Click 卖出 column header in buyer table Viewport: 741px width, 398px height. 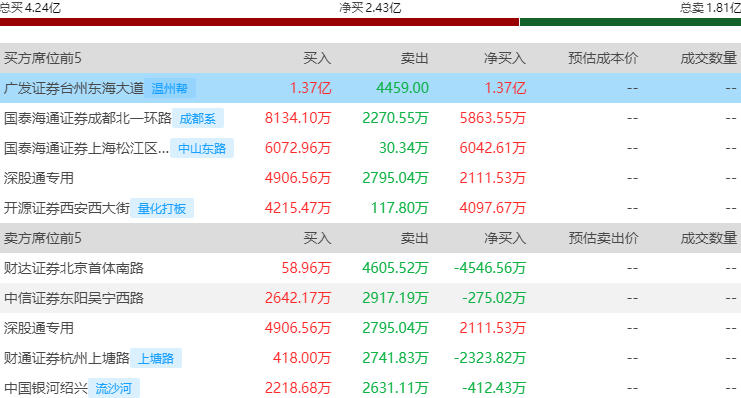click(x=414, y=58)
